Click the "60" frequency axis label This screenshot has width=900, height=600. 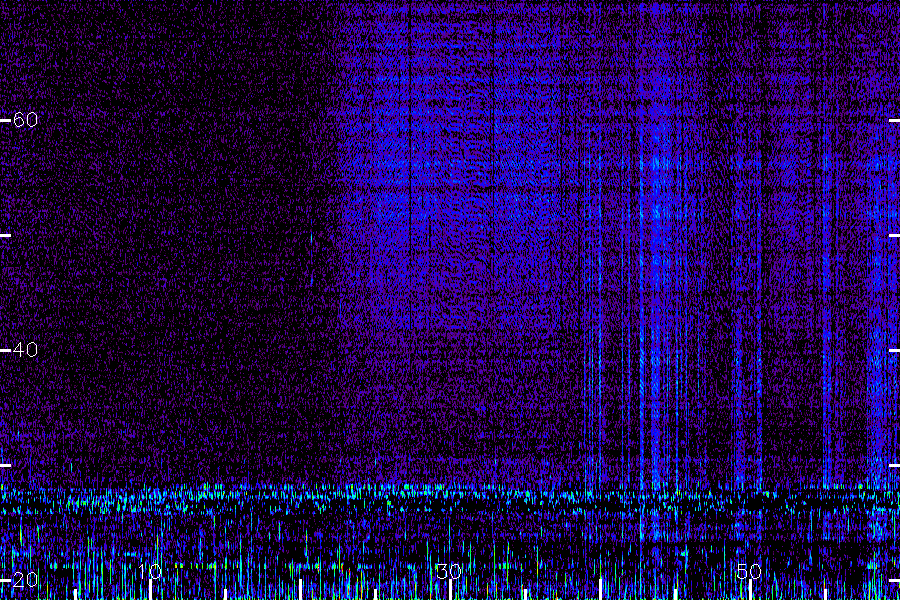(25, 119)
